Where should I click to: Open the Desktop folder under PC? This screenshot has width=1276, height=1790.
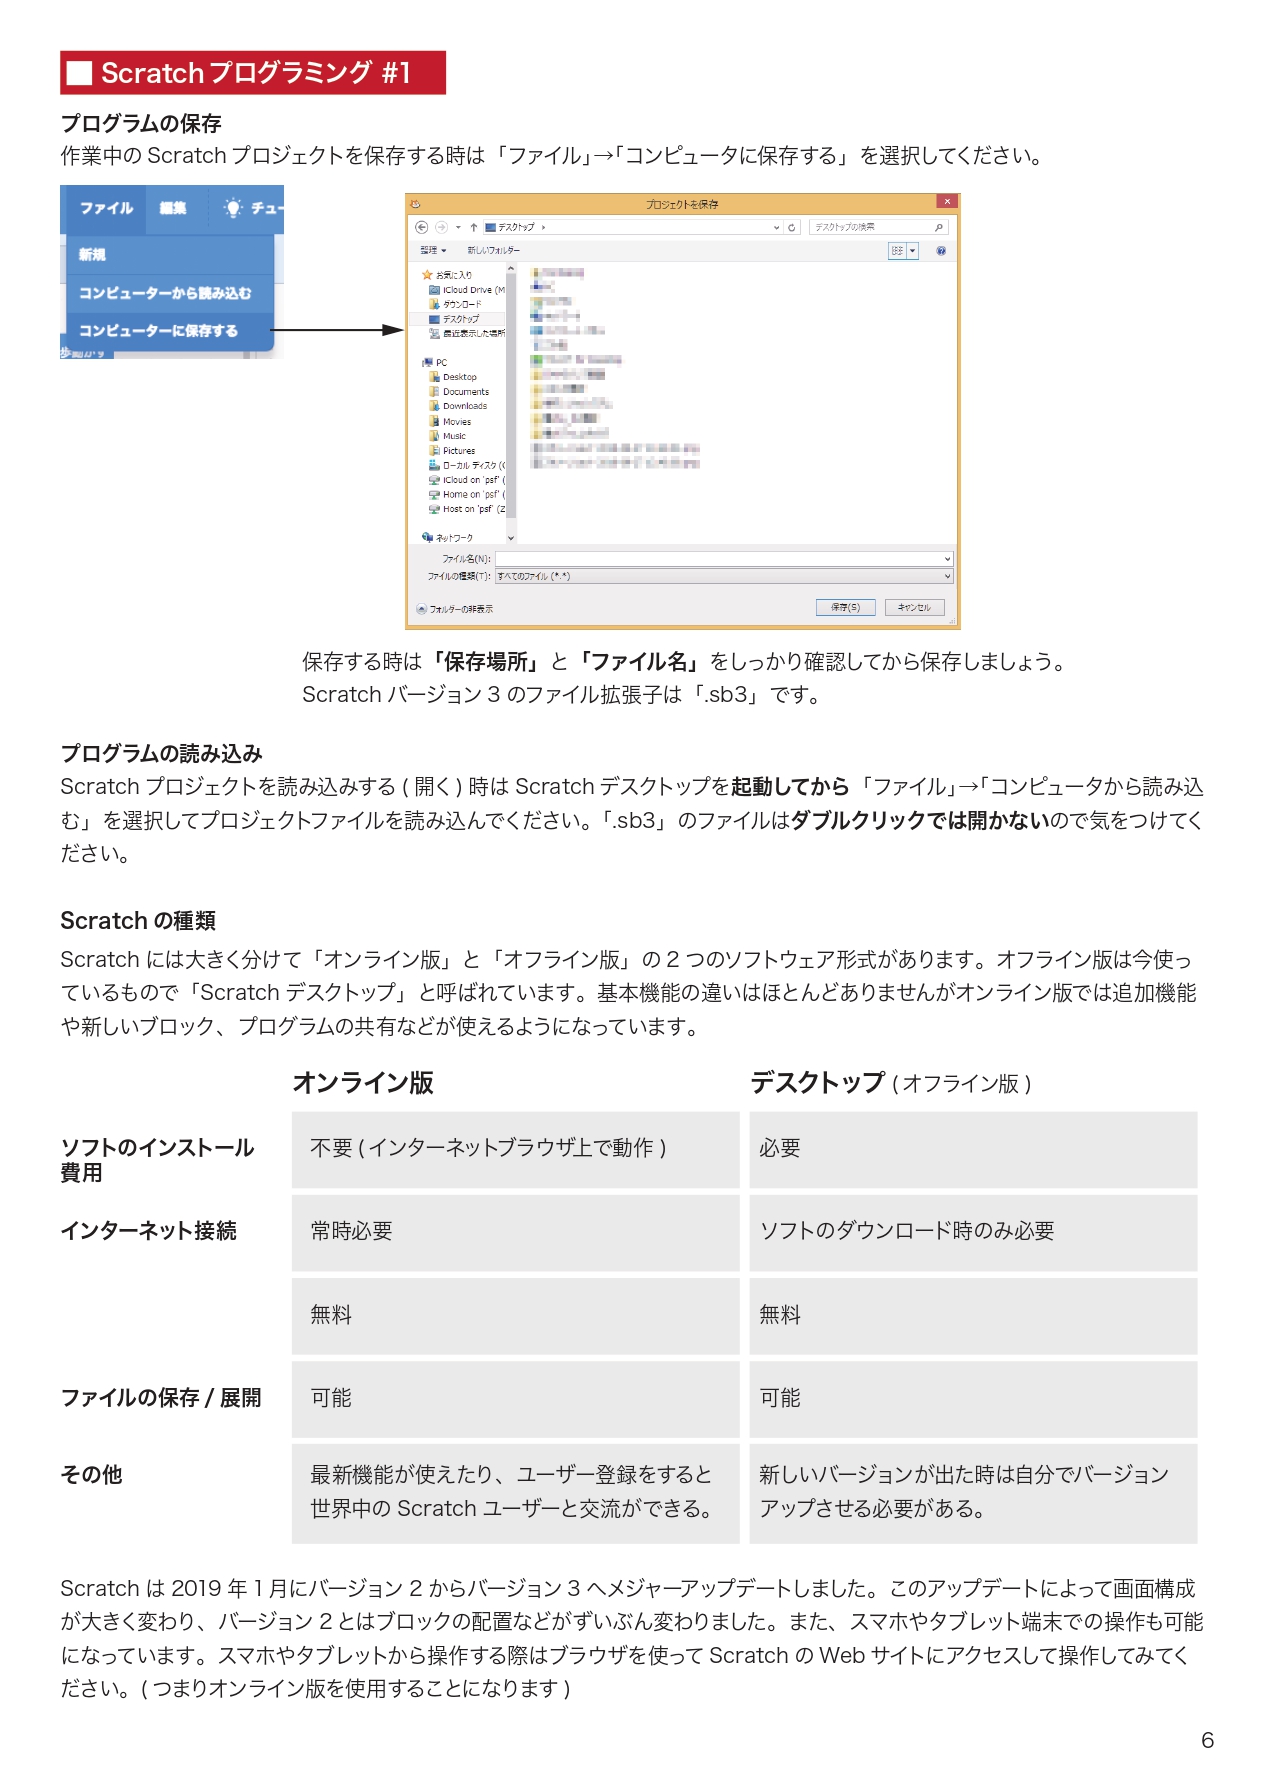pos(453,377)
